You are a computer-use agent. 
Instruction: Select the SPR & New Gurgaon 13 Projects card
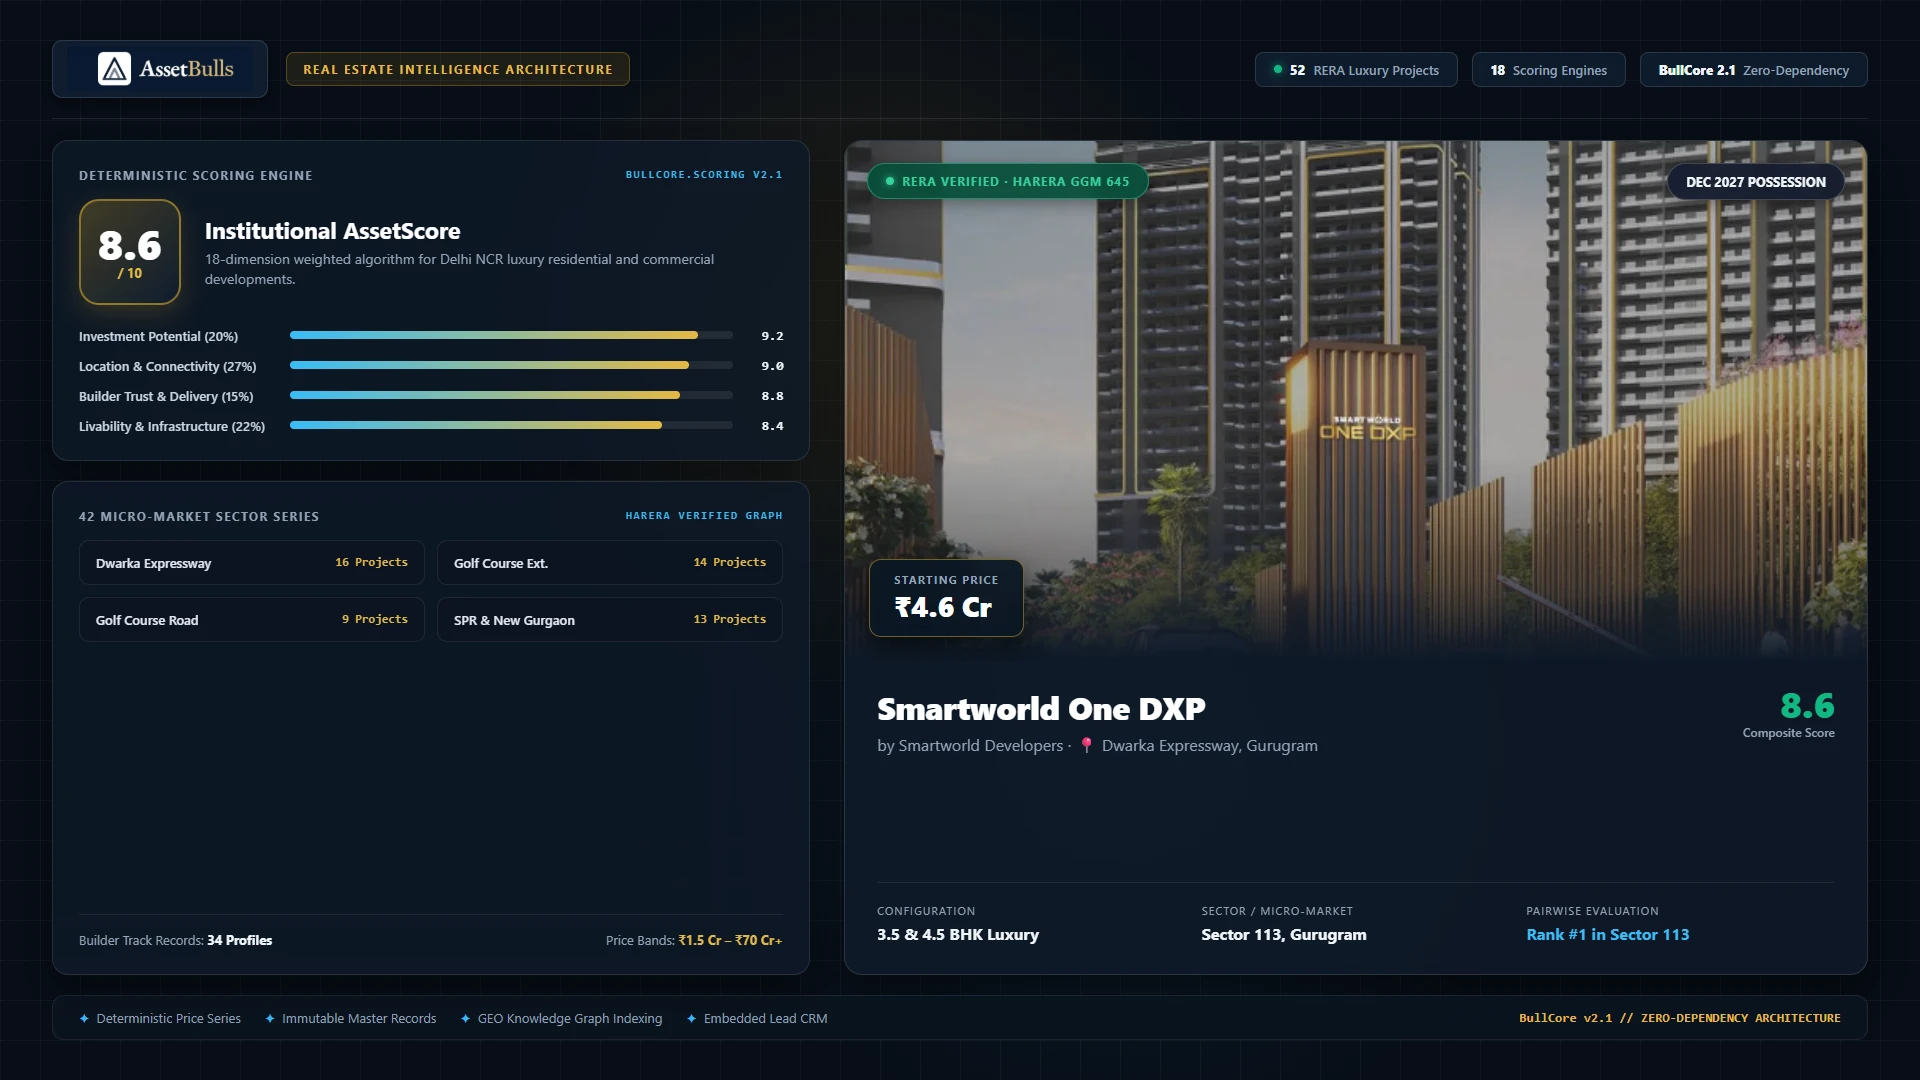point(610,620)
